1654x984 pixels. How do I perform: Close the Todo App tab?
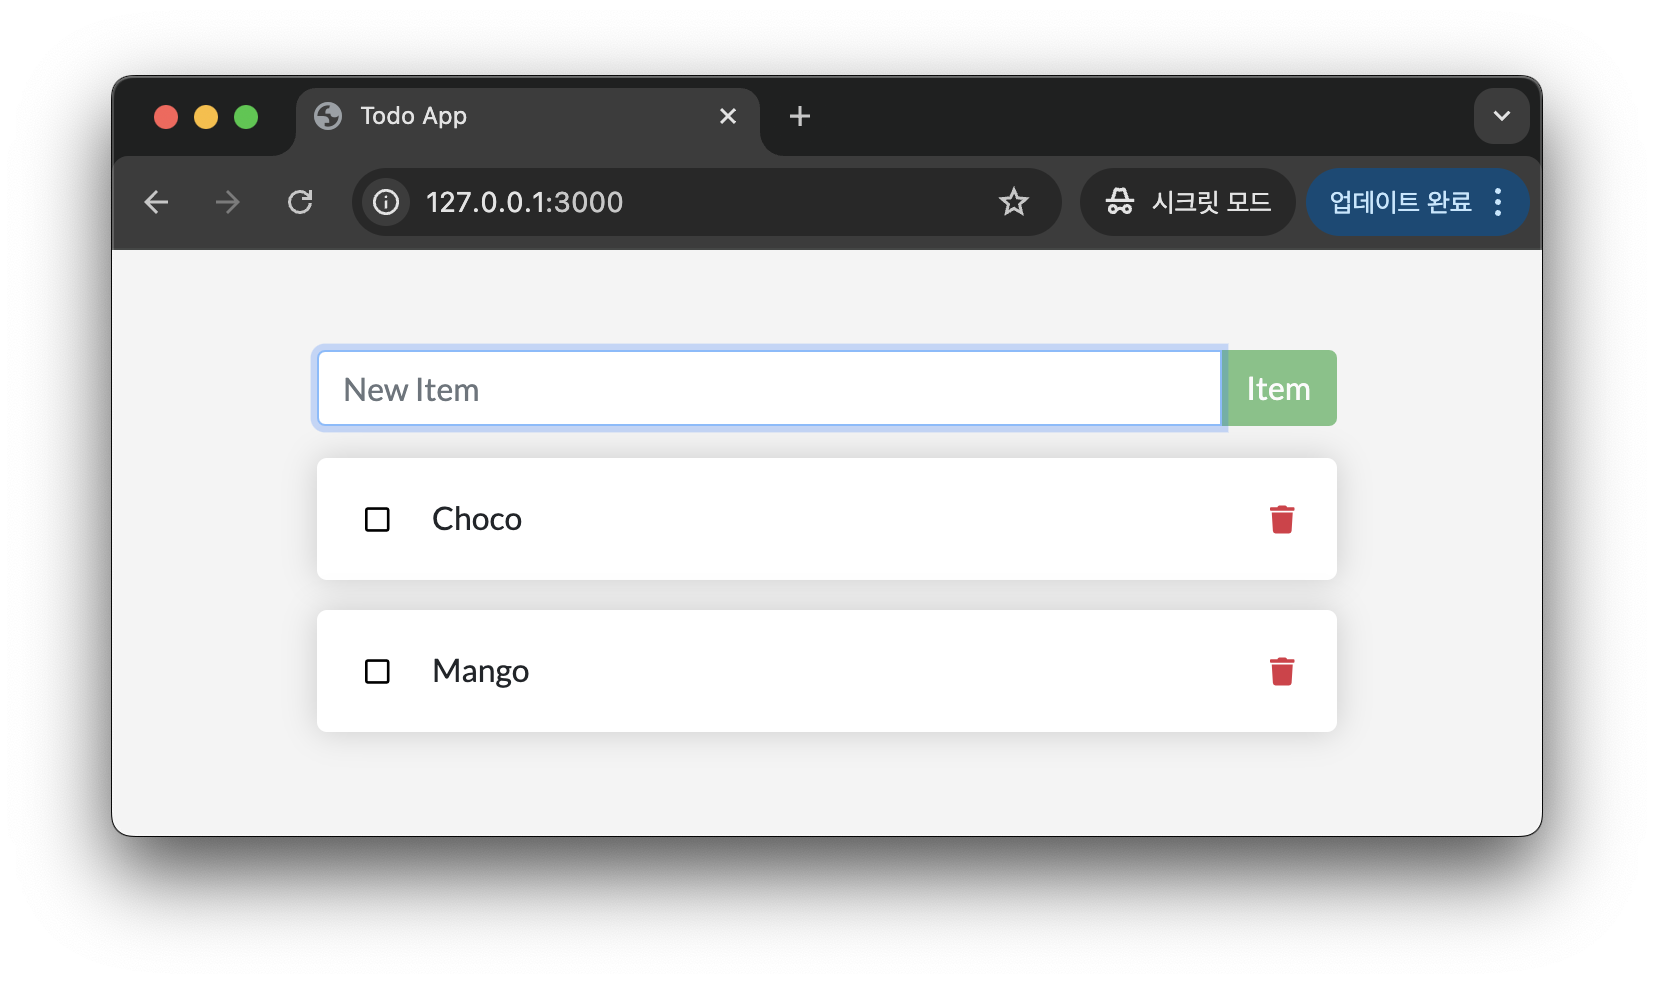[x=728, y=116]
